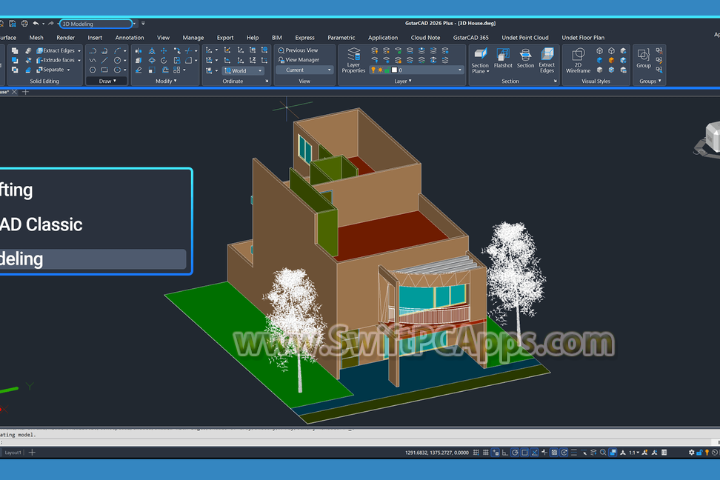720x480 pixels.
Task: Click the Union solid icon in Solid Editing
Action: click(15, 51)
